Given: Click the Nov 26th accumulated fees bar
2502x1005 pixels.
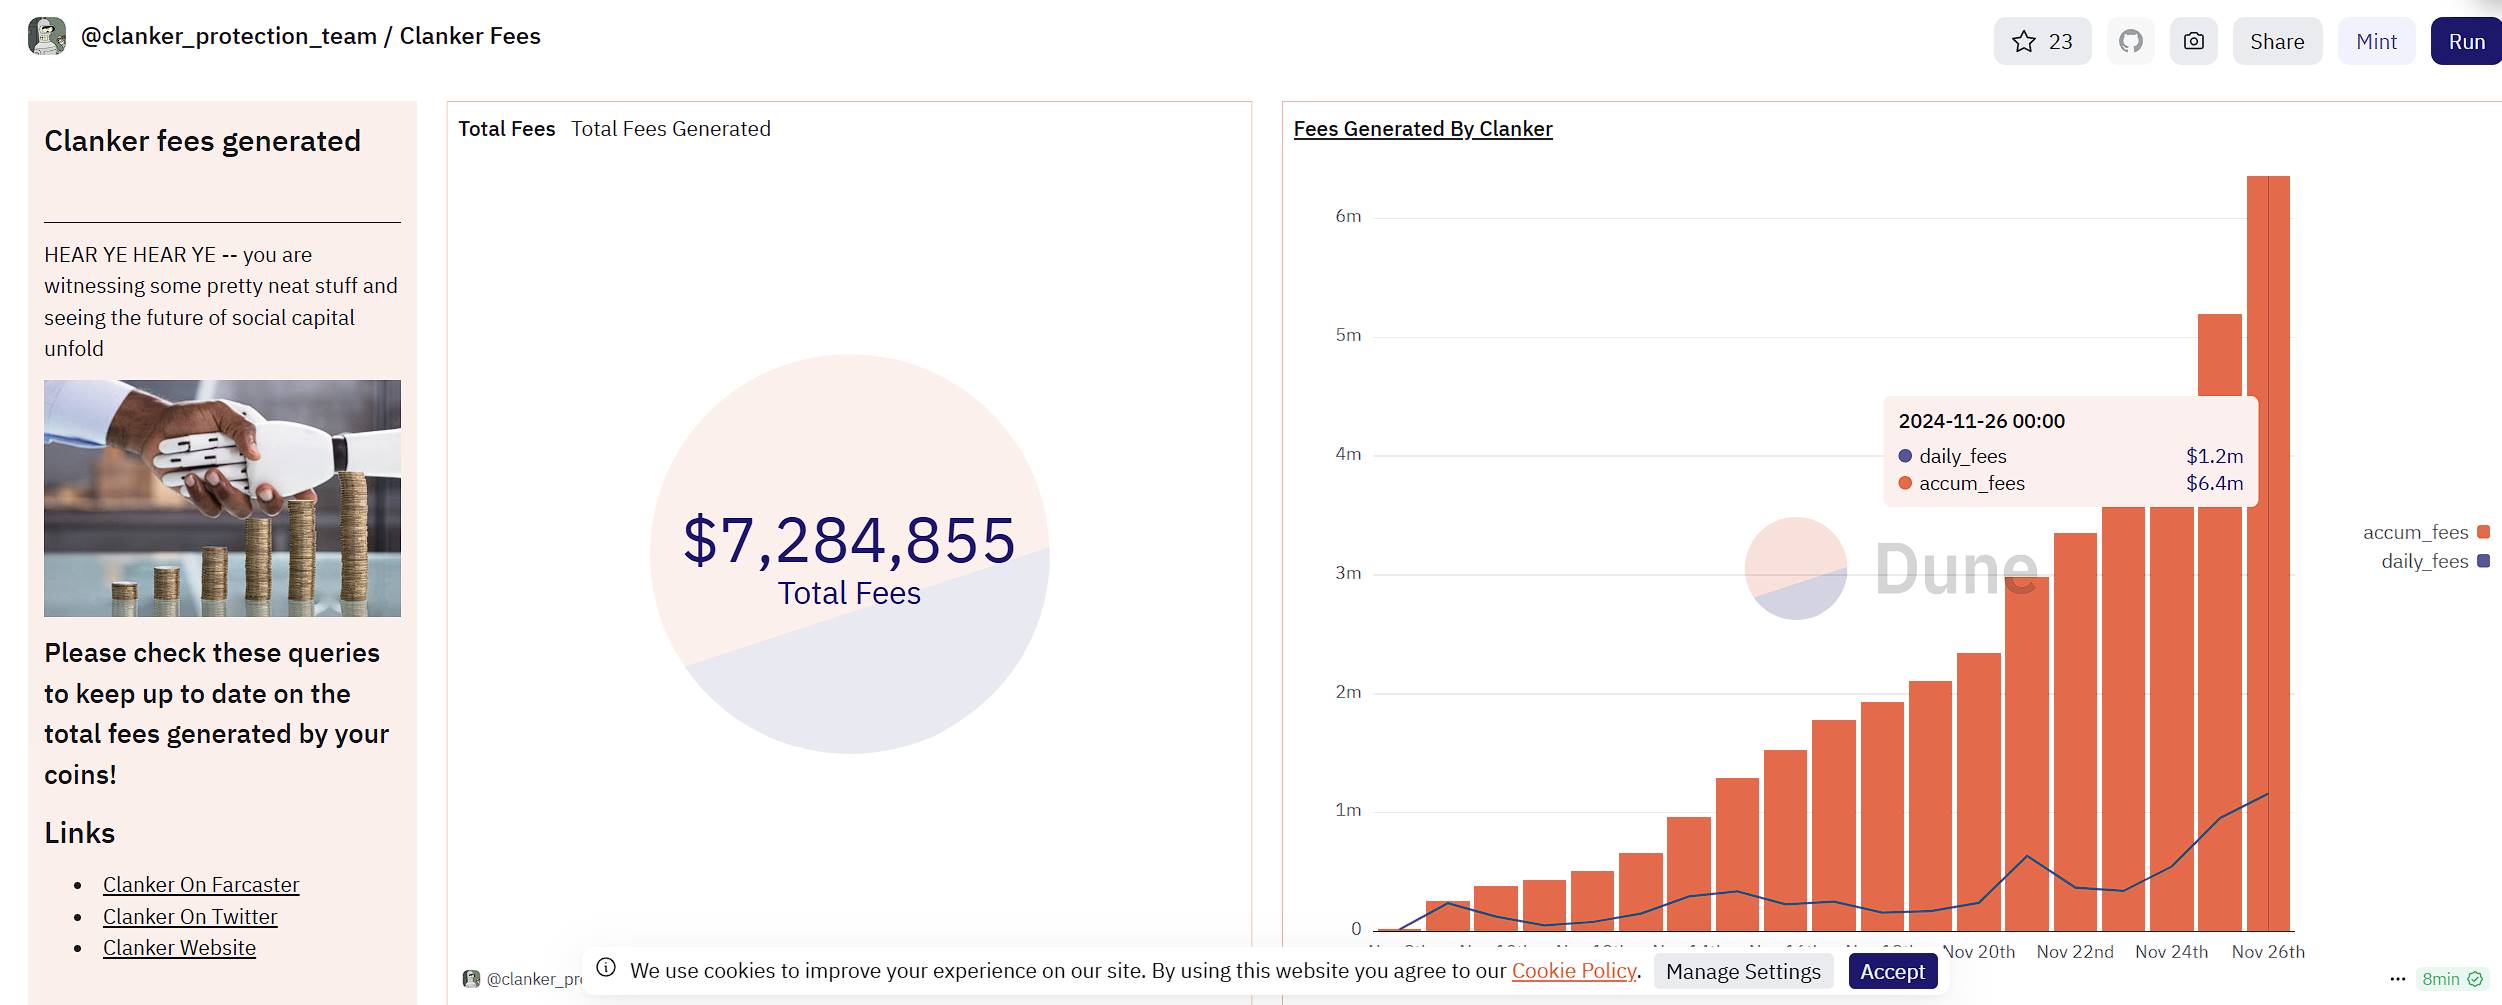Looking at the screenshot, I should pyautogui.click(x=2268, y=553).
